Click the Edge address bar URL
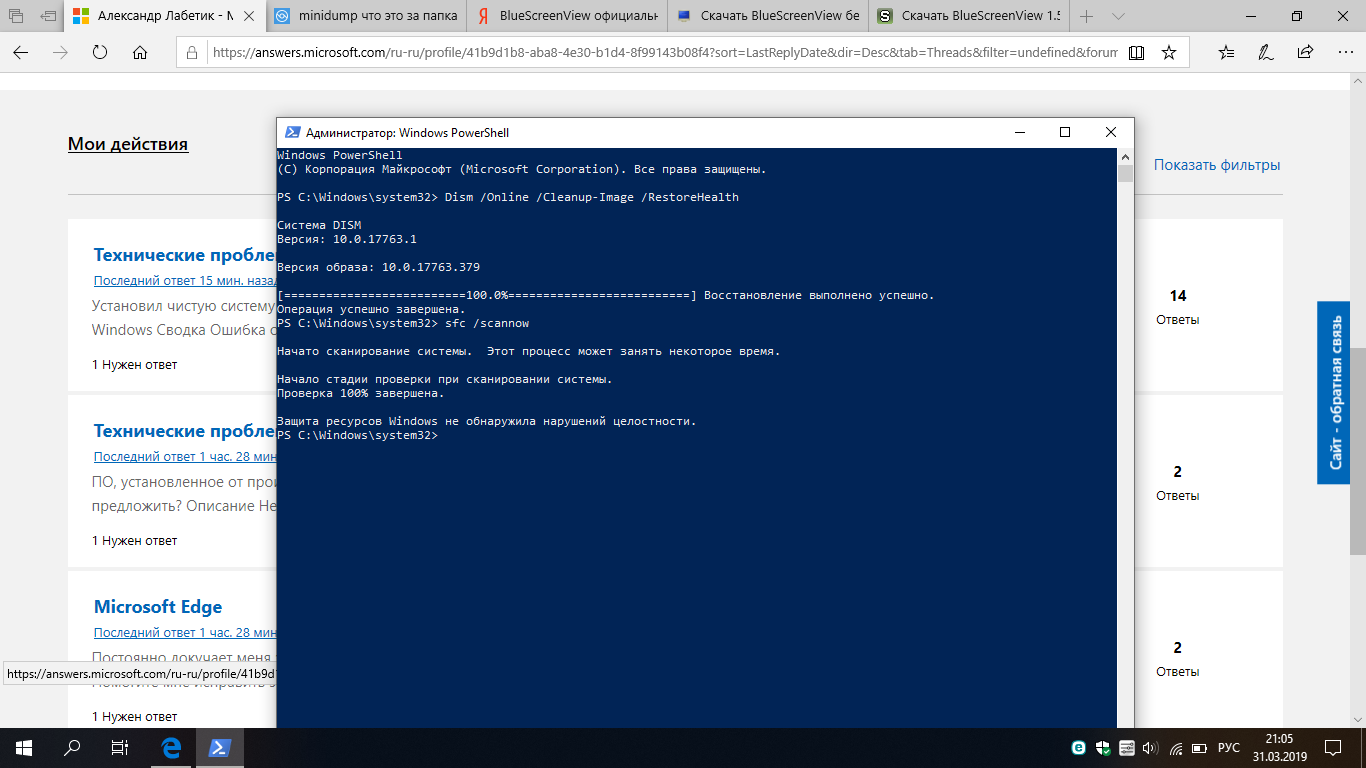The width and height of the screenshot is (1366, 768). (x=665, y=52)
